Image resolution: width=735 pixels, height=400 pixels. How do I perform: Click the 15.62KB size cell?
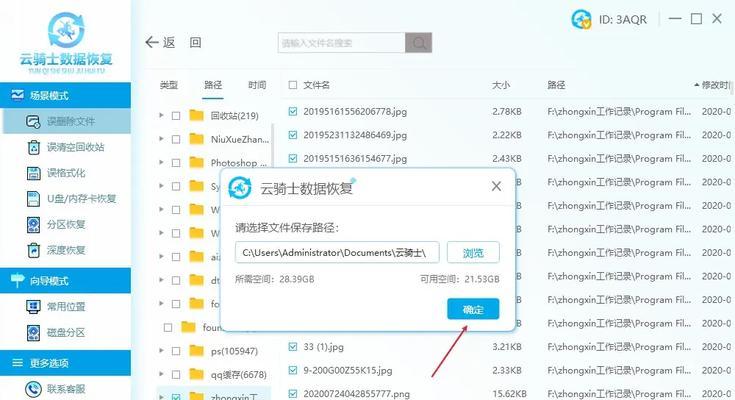click(x=509, y=394)
